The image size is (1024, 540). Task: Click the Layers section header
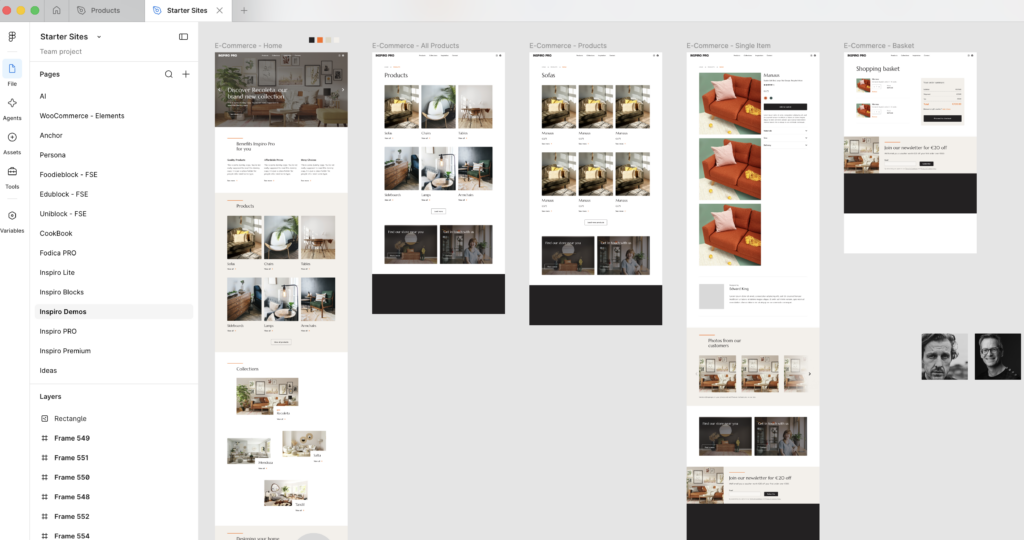(x=50, y=396)
